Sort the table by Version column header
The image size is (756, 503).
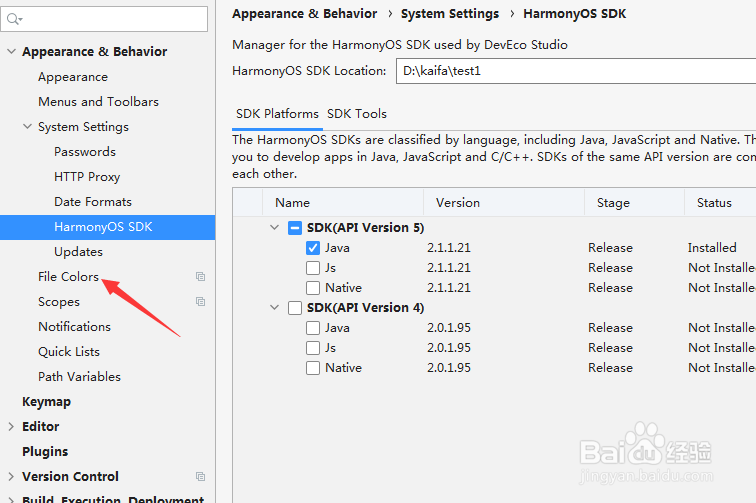pyautogui.click(x=458, y=203)
